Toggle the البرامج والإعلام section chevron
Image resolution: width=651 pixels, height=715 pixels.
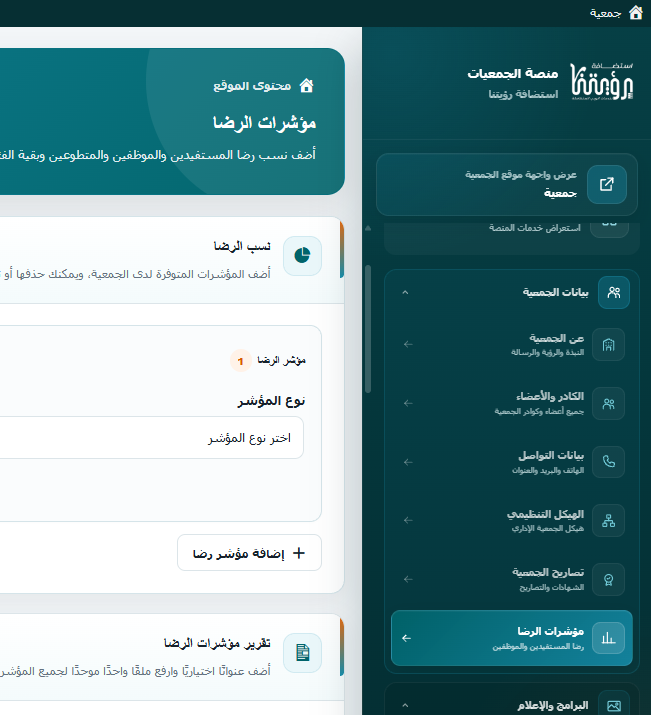[x=405, y=705]
